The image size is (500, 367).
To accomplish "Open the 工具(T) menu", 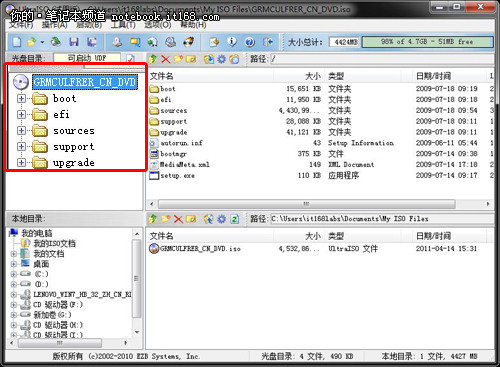I will (123, 25).
